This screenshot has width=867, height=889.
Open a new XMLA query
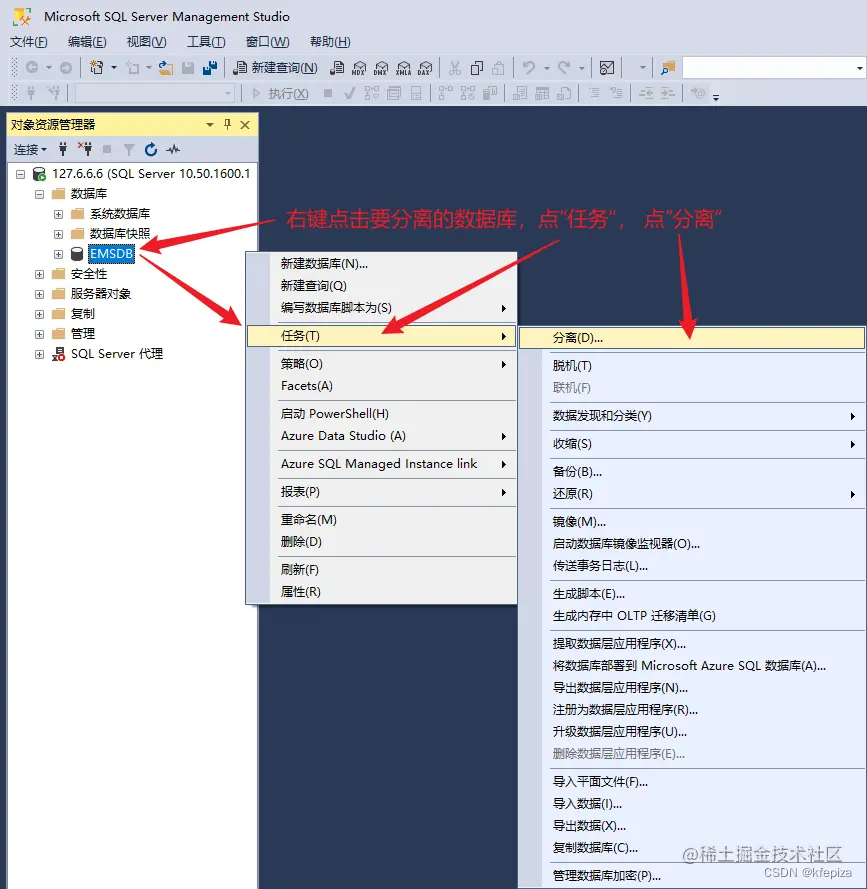point(404,68)
